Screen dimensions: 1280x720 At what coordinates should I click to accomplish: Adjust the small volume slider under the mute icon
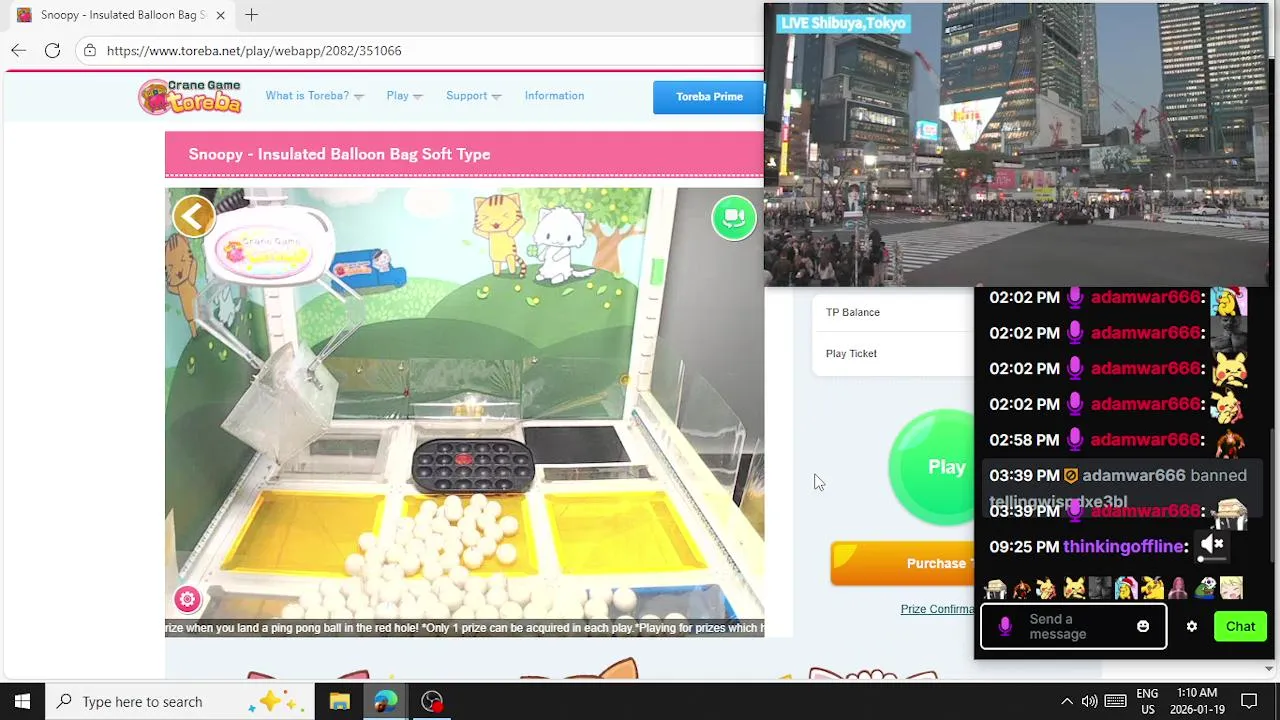(1212, 560)
